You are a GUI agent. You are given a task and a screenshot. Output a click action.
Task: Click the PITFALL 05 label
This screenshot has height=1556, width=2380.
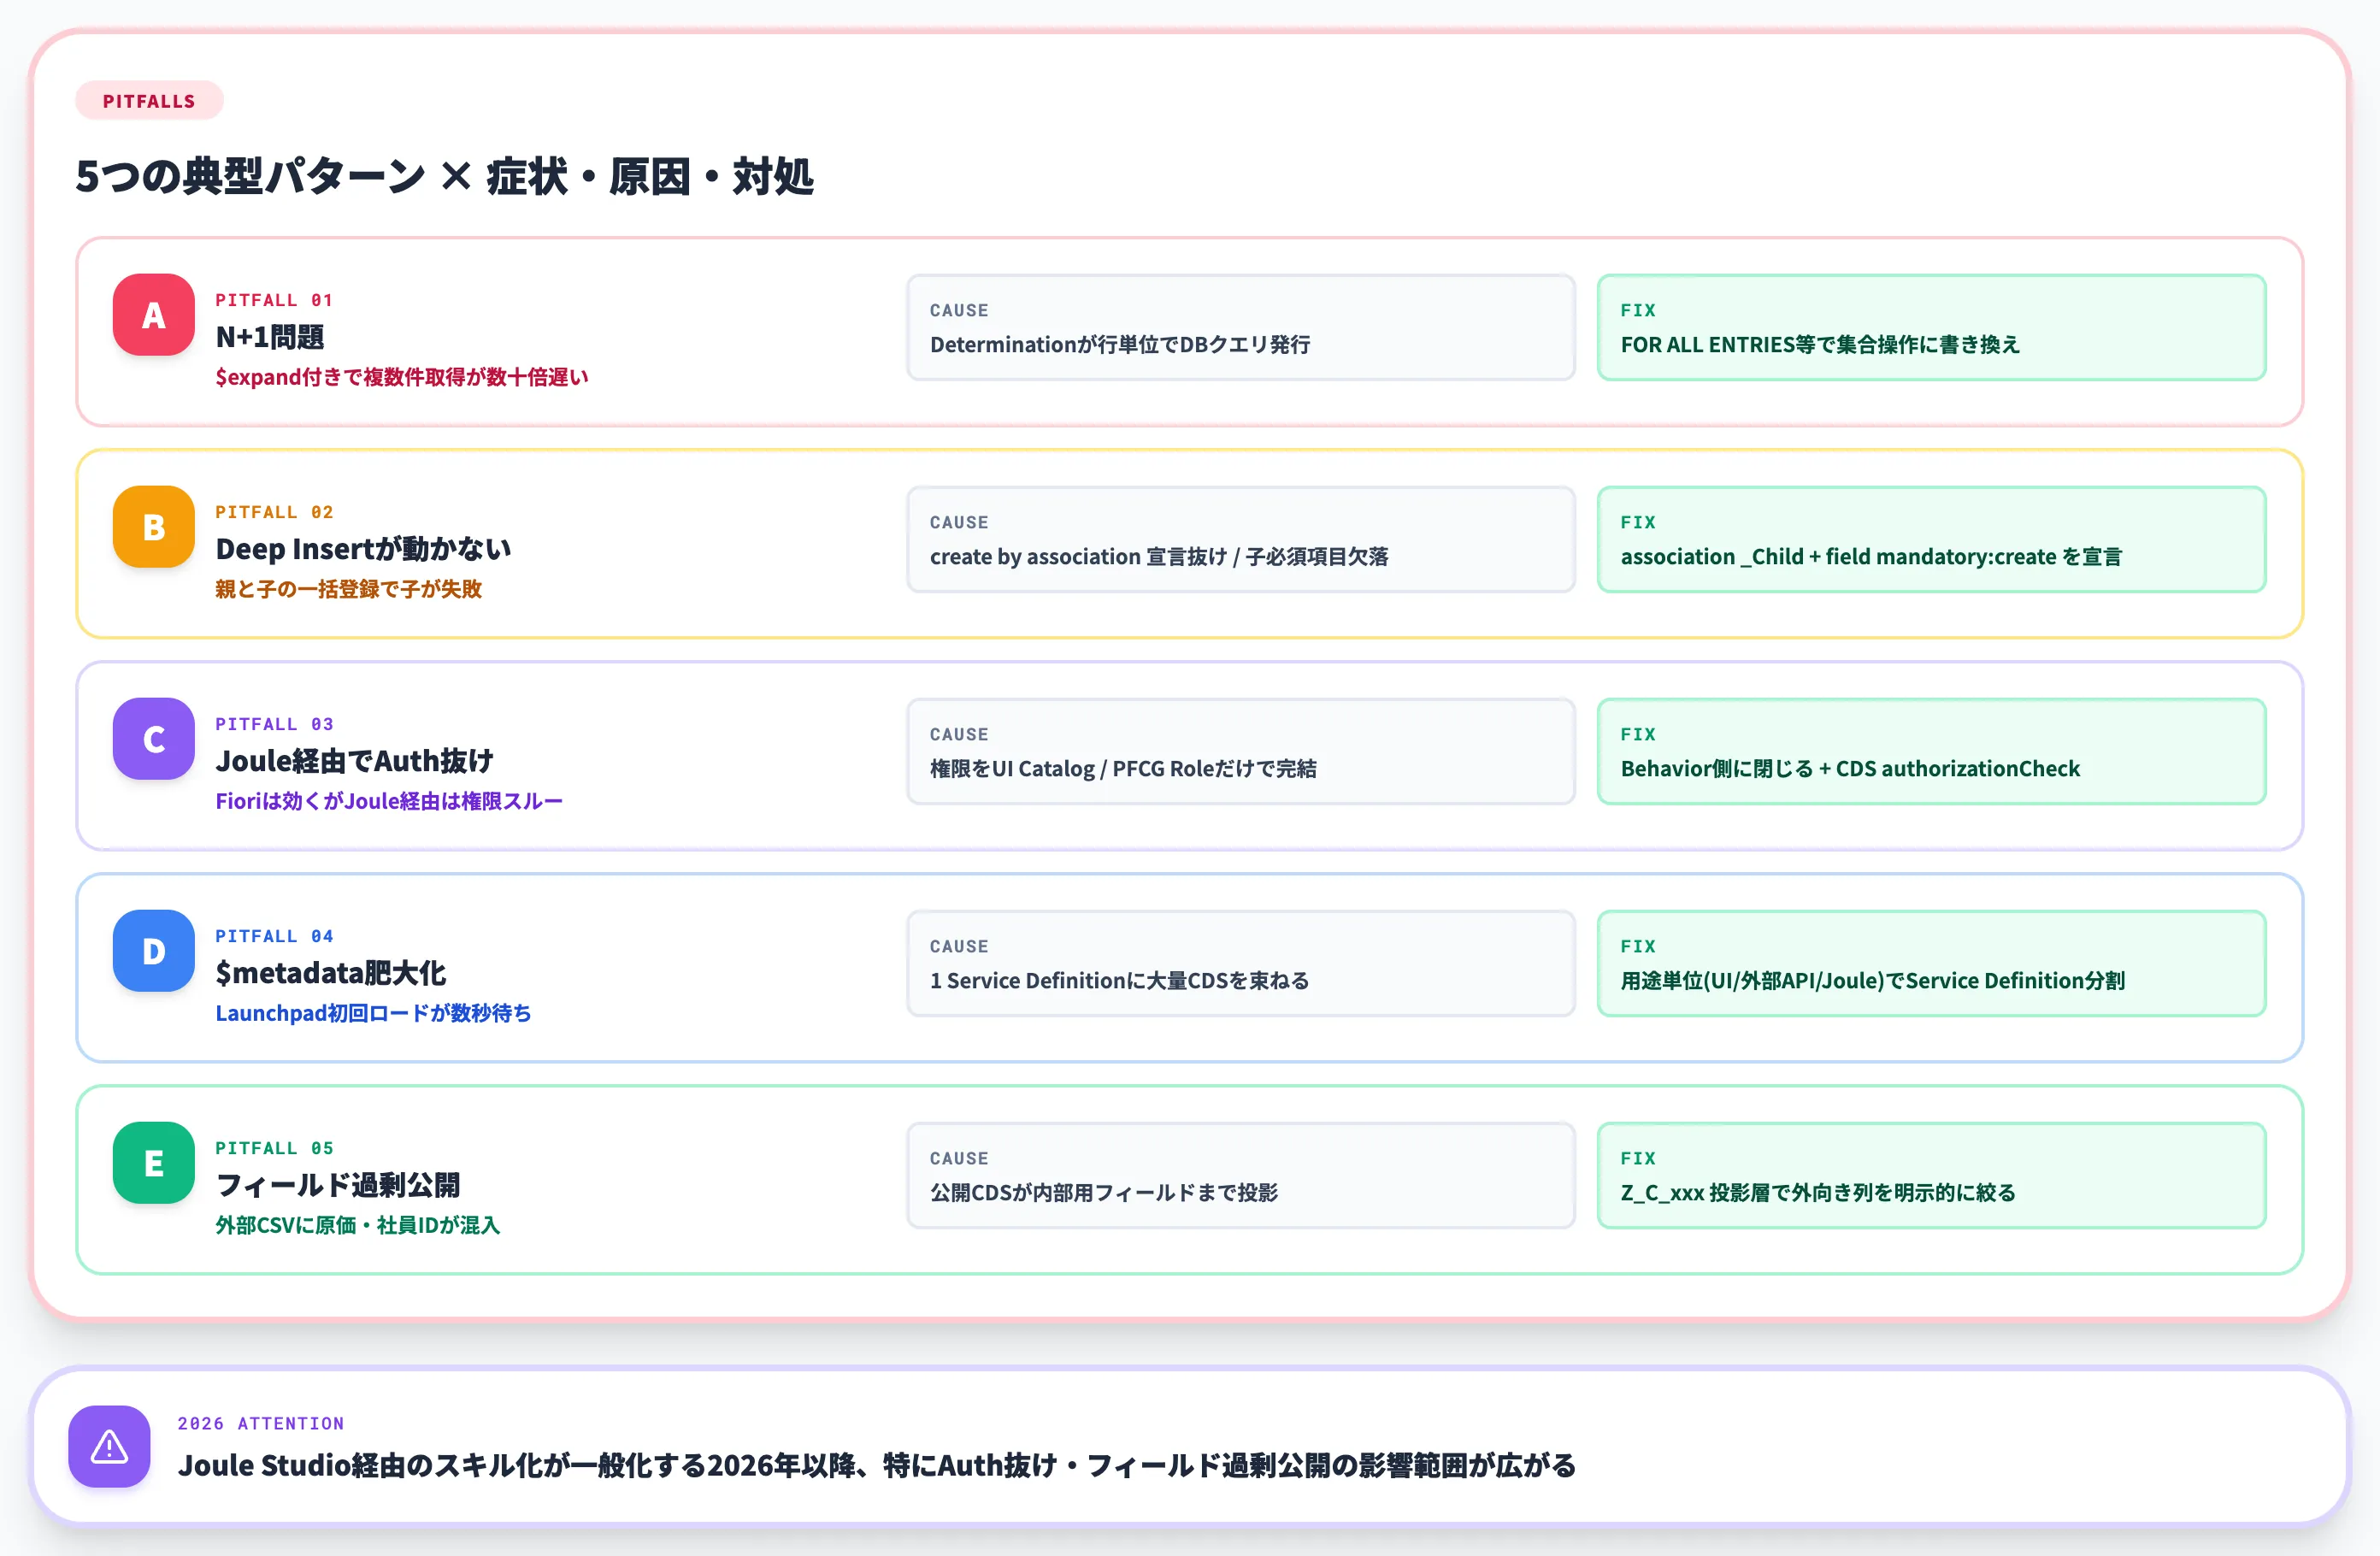274,1148
